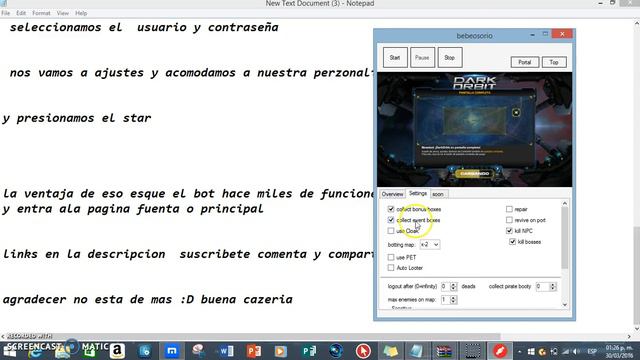Open the WinRAR books taskbar icon
Screen dimensions: 640x360
tap(444, 351)
